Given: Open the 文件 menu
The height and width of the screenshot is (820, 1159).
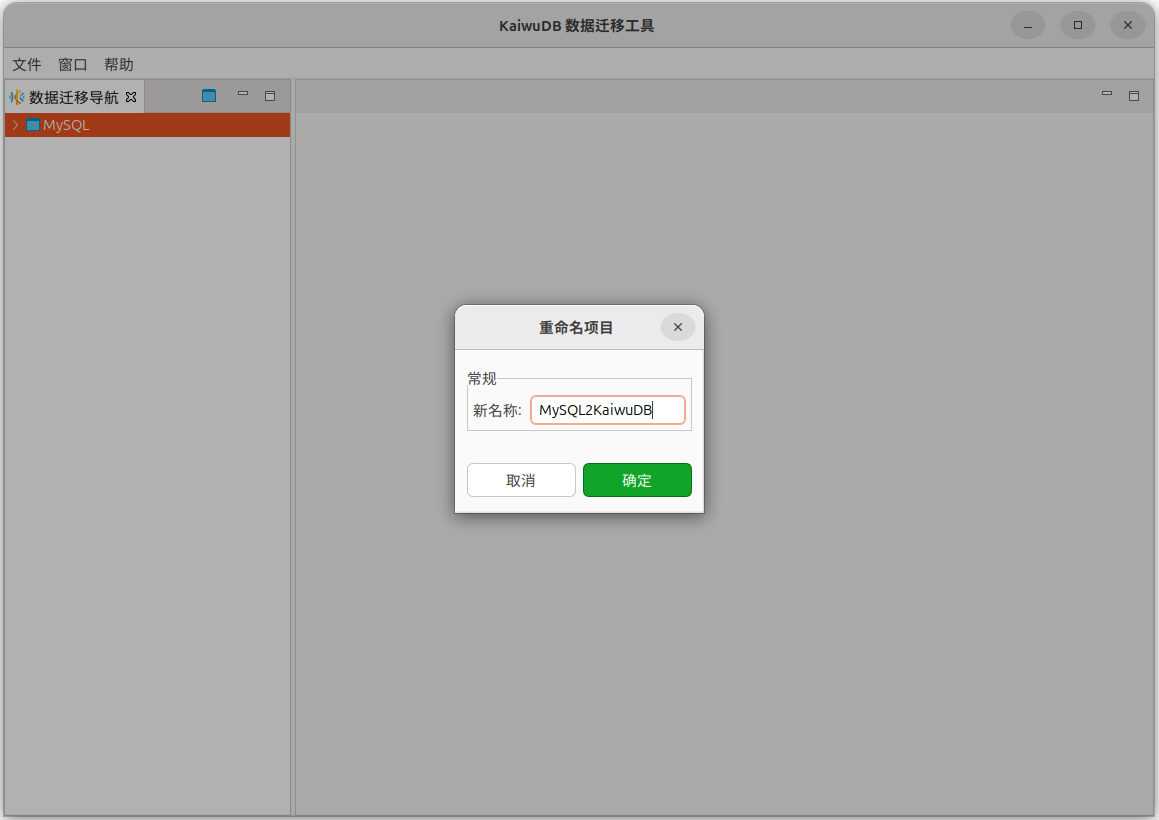Looking at the screenshot, I should pyautogui.click(x=27, y=64).
